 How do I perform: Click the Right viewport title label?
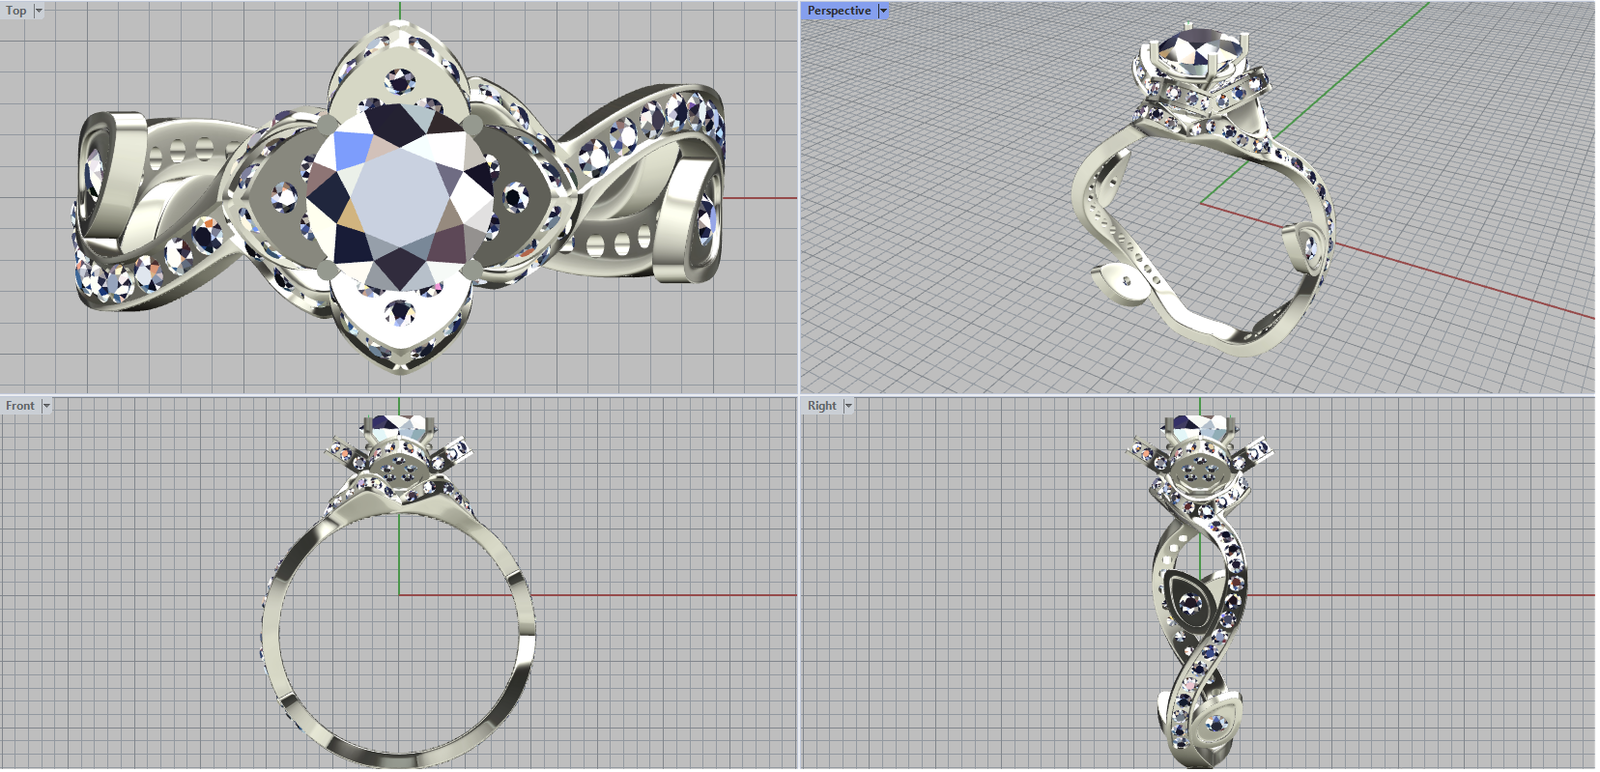[x=821, y=406]
